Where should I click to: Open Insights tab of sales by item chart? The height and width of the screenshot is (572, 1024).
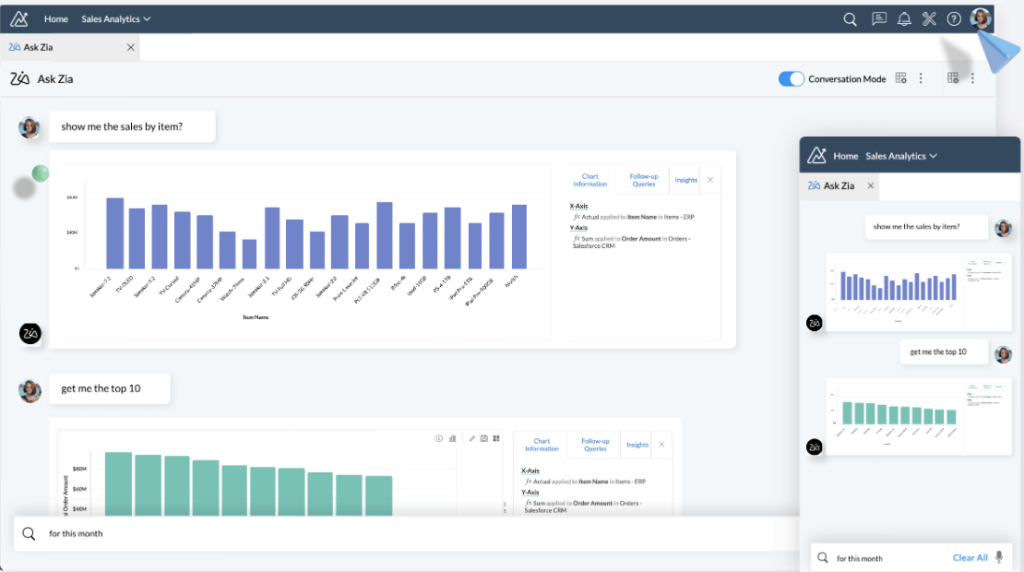(x=686, y=180)
